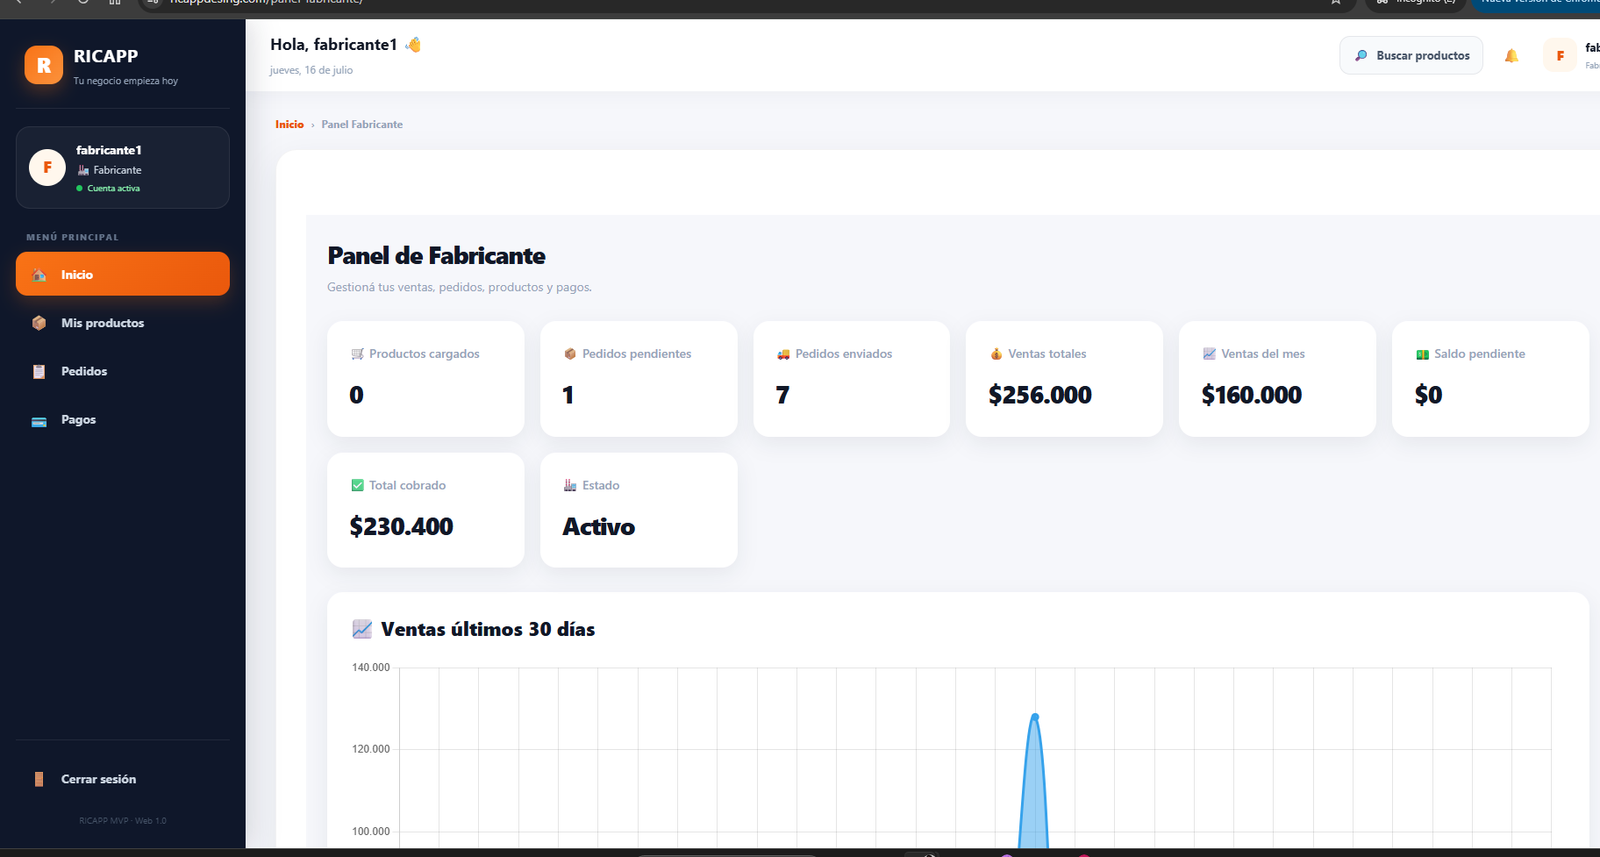
Task: Click the cart icon on Productos cargados
Action: pos(357,354)
